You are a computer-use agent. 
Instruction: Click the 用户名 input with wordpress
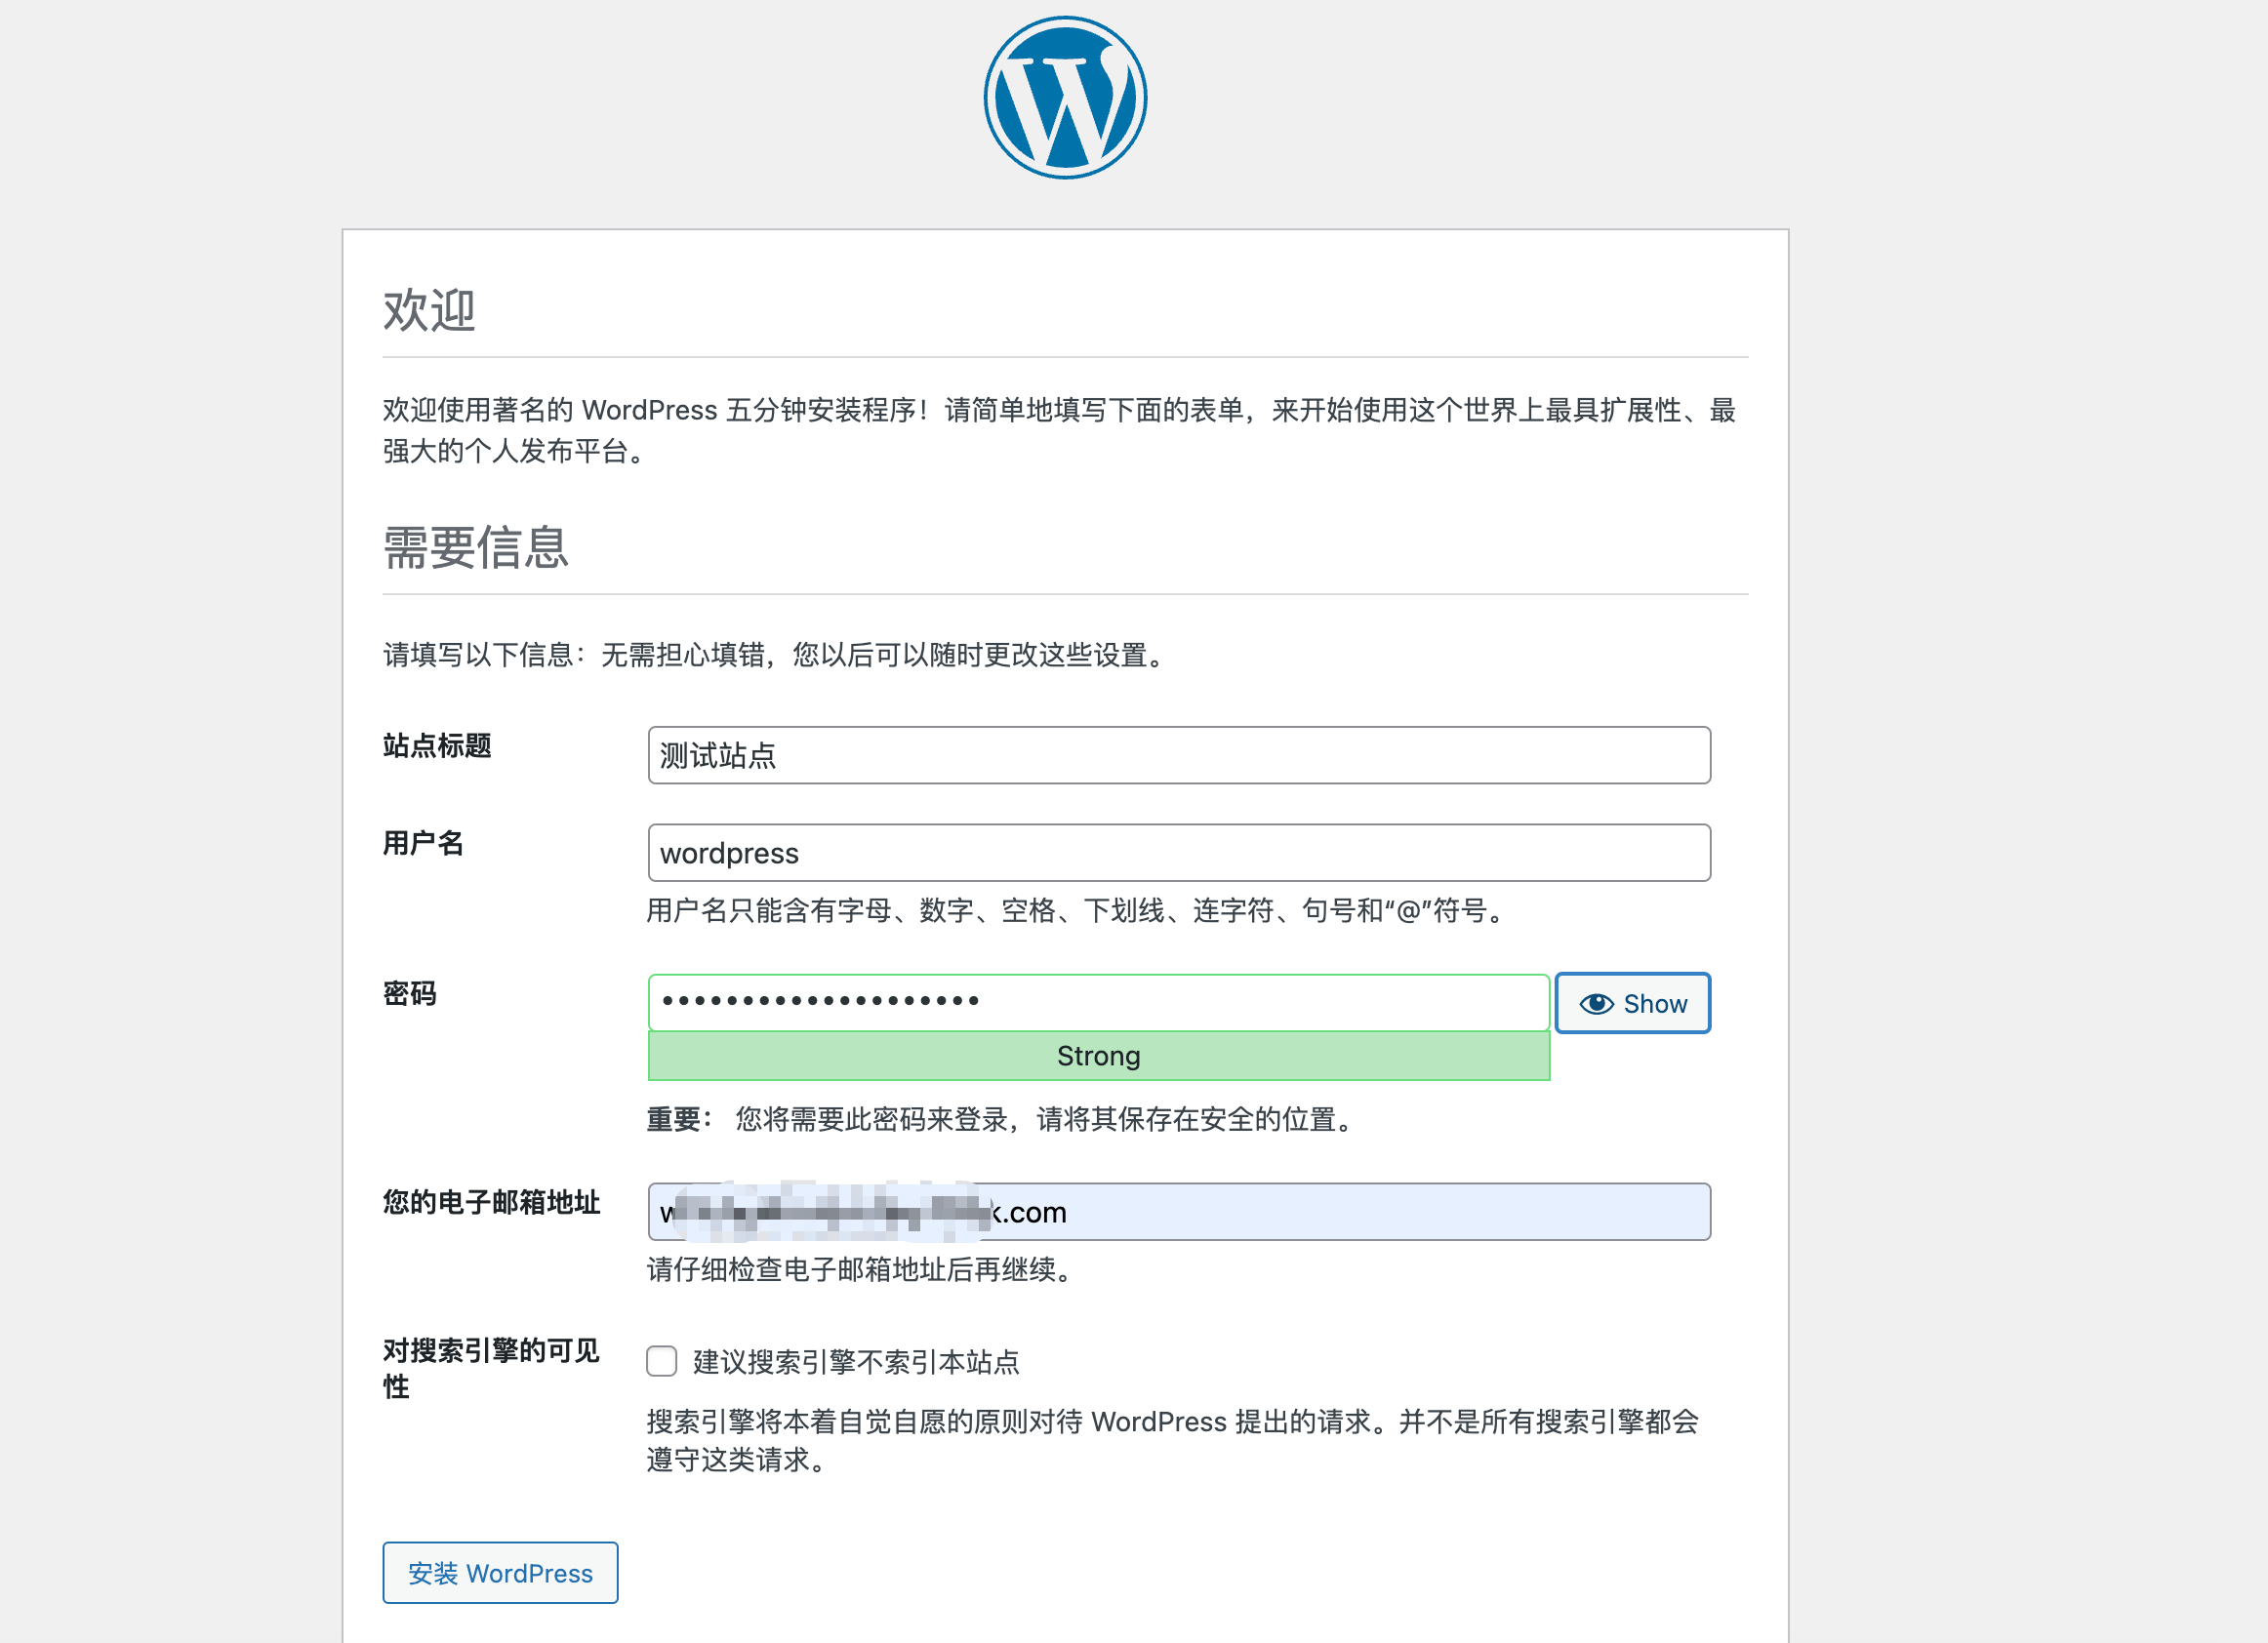1179,853
